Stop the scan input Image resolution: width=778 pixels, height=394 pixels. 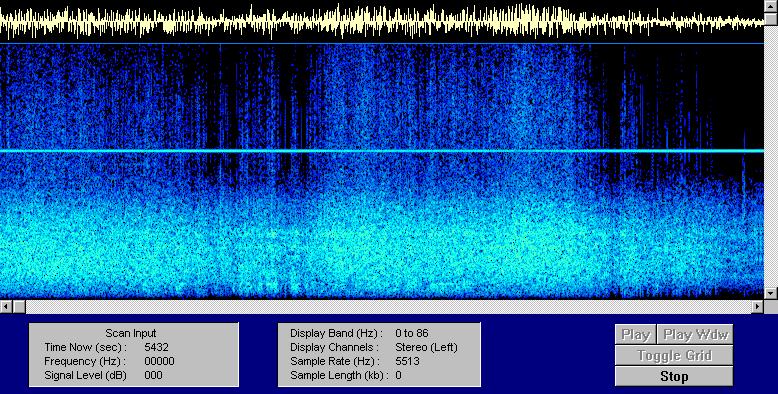(x=674, y=376)
